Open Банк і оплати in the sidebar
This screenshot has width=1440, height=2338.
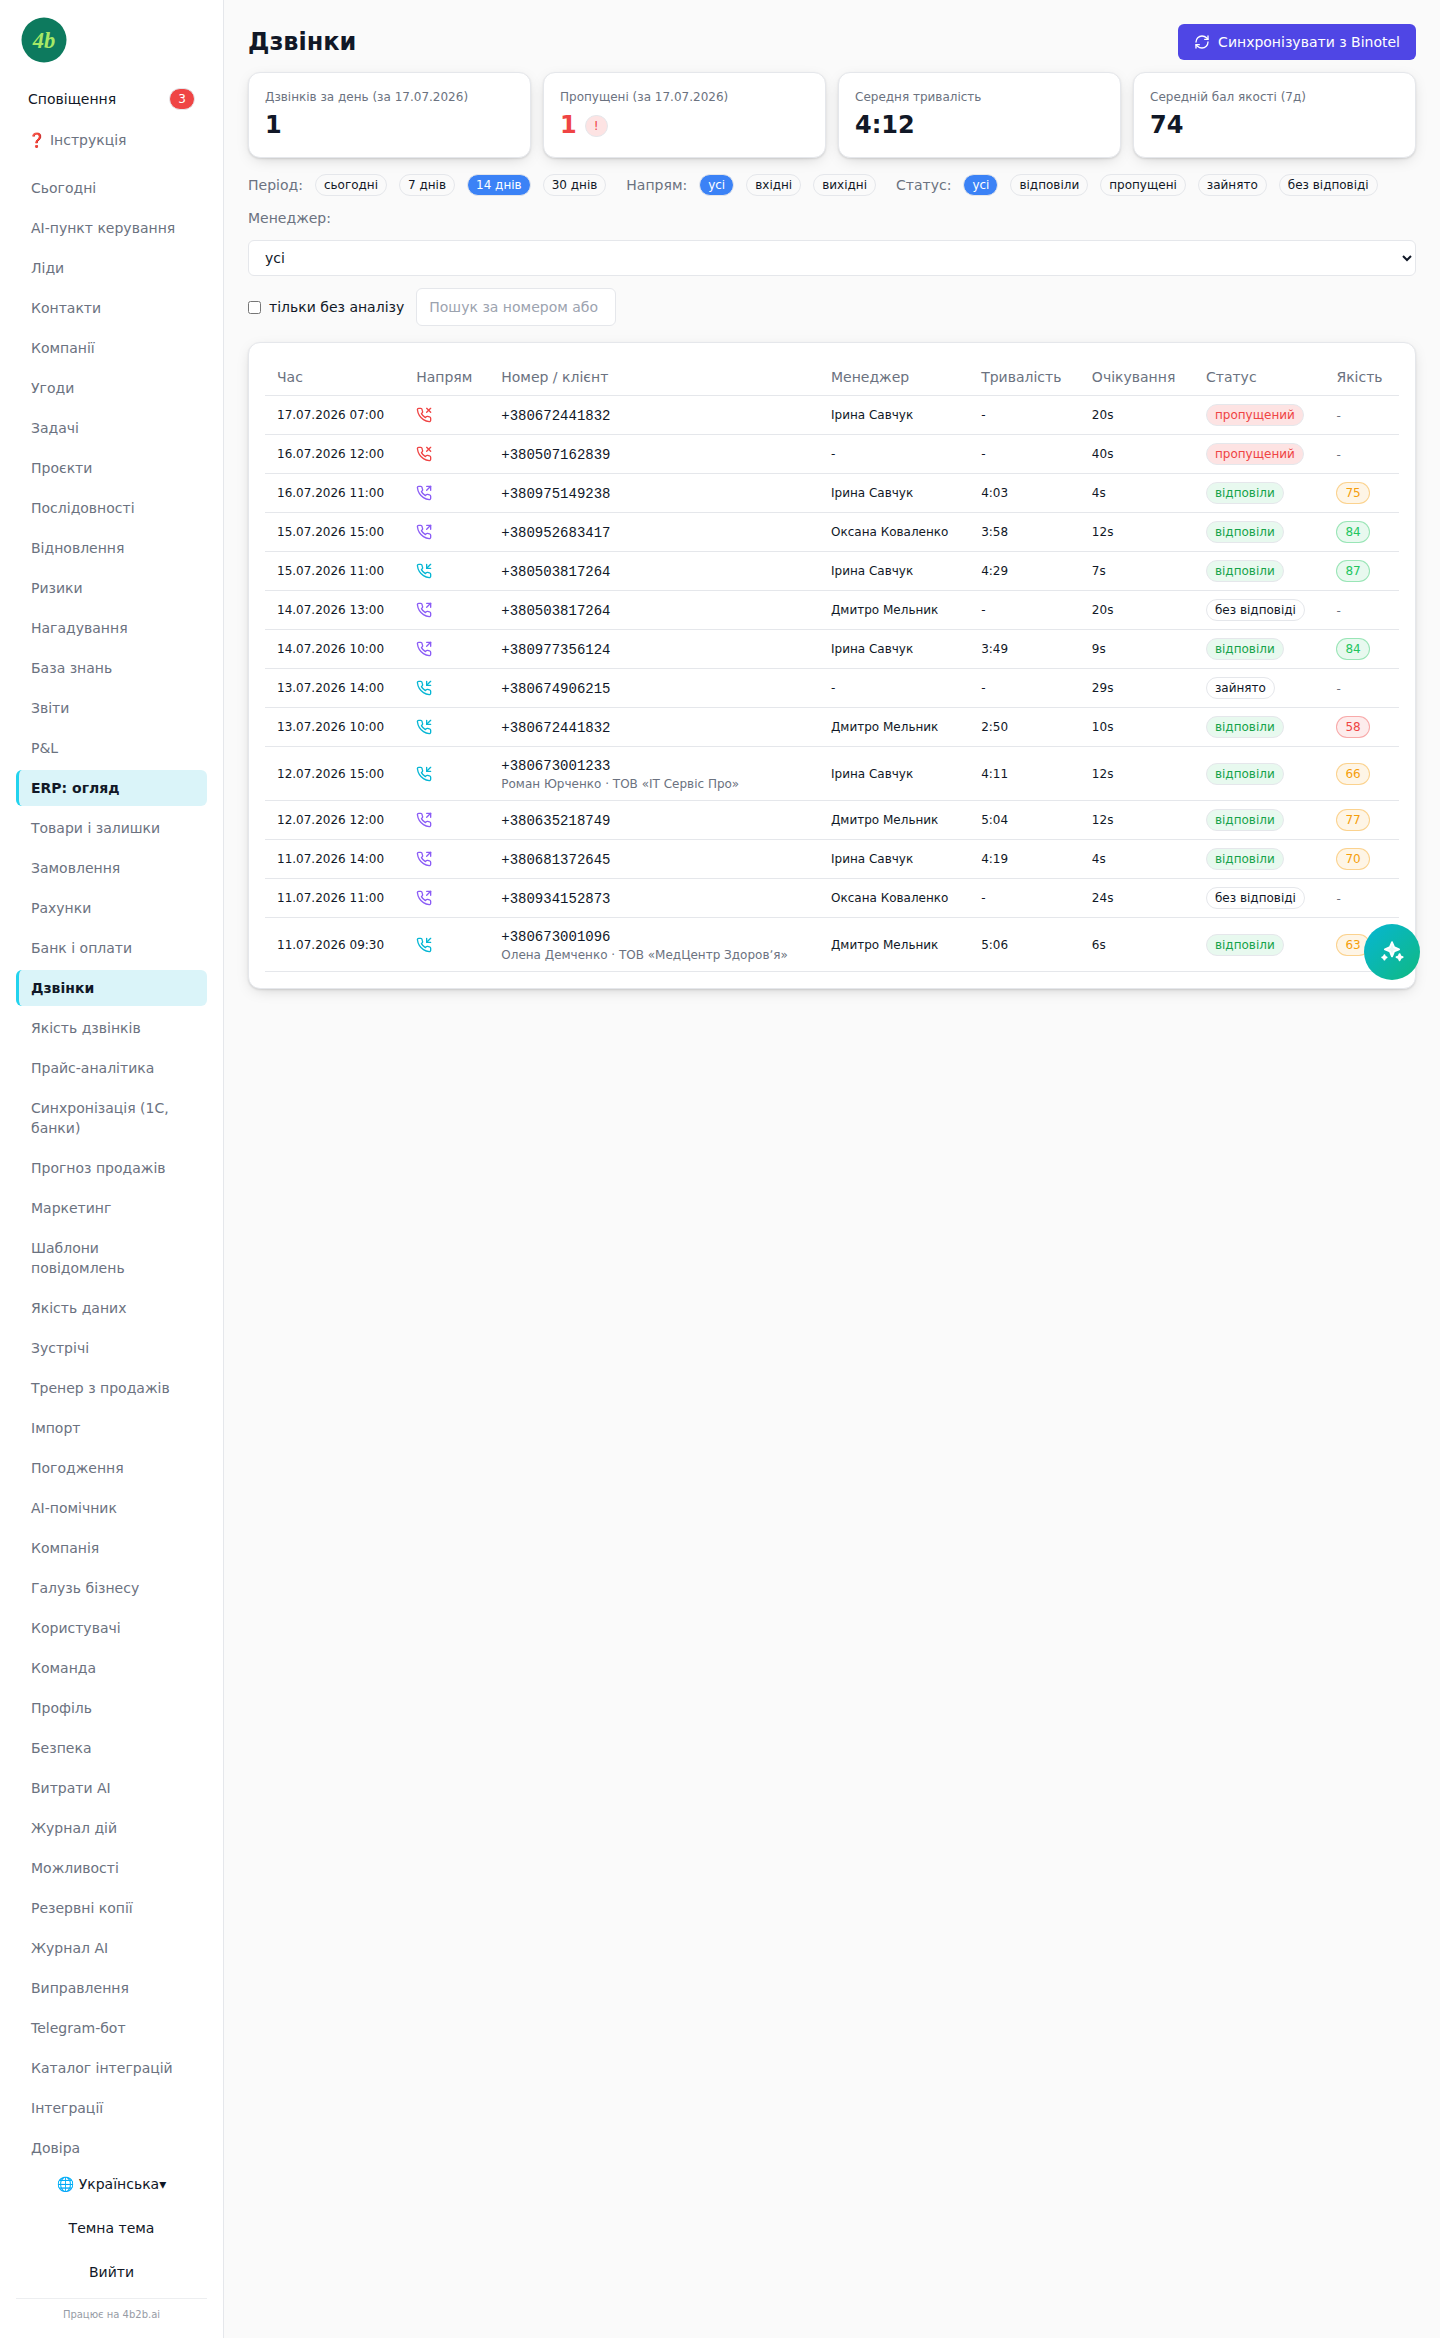coord(111,948)
